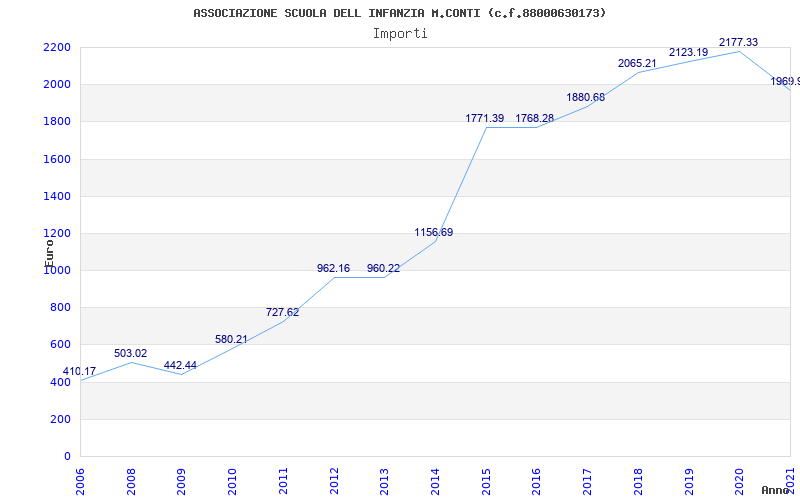Select data label 1880.68
Screen dimensions: 800x500
point(586,97)
